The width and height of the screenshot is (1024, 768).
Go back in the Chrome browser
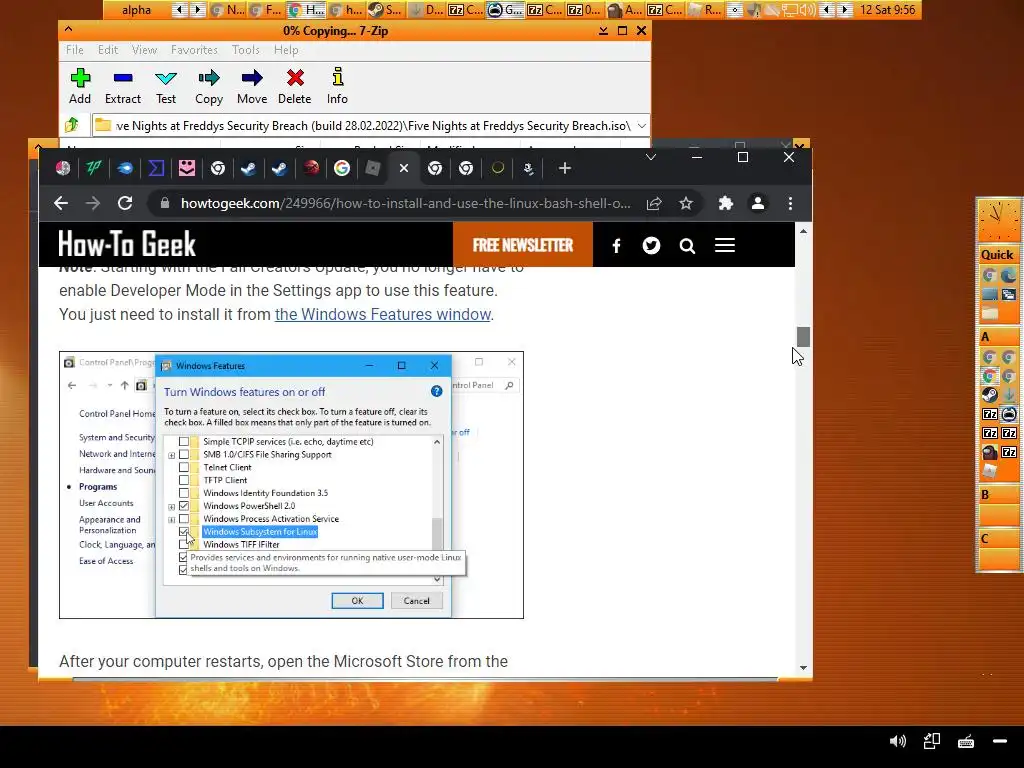click(61, 203)
